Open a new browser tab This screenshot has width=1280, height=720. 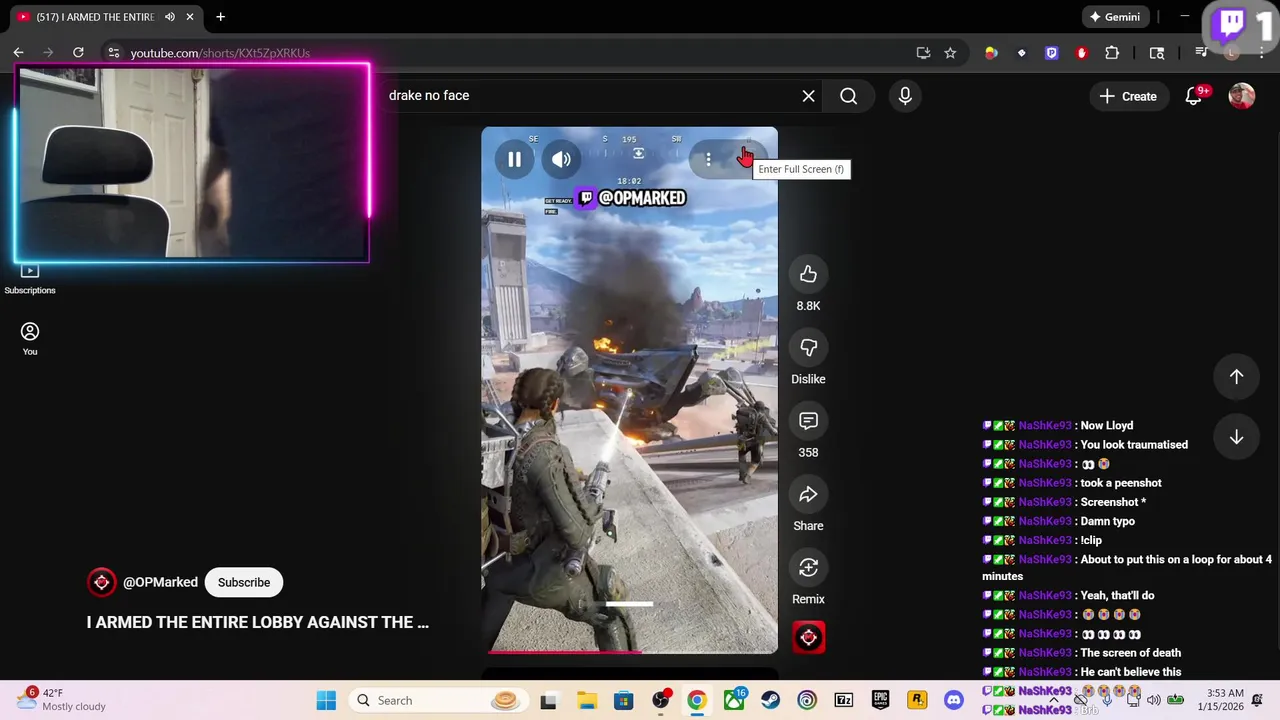220,17
